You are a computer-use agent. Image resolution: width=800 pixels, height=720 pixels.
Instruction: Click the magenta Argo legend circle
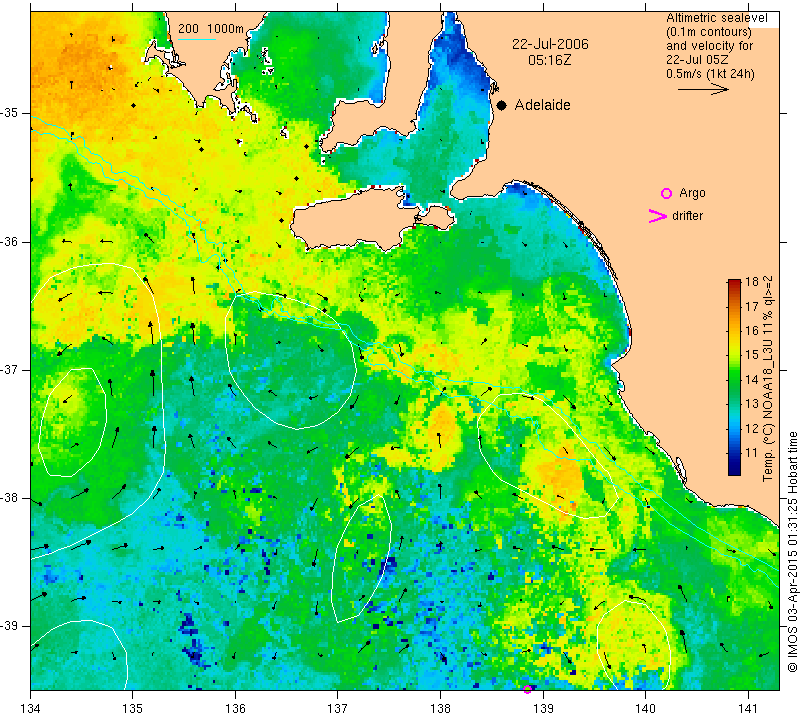tap(666, 193)
